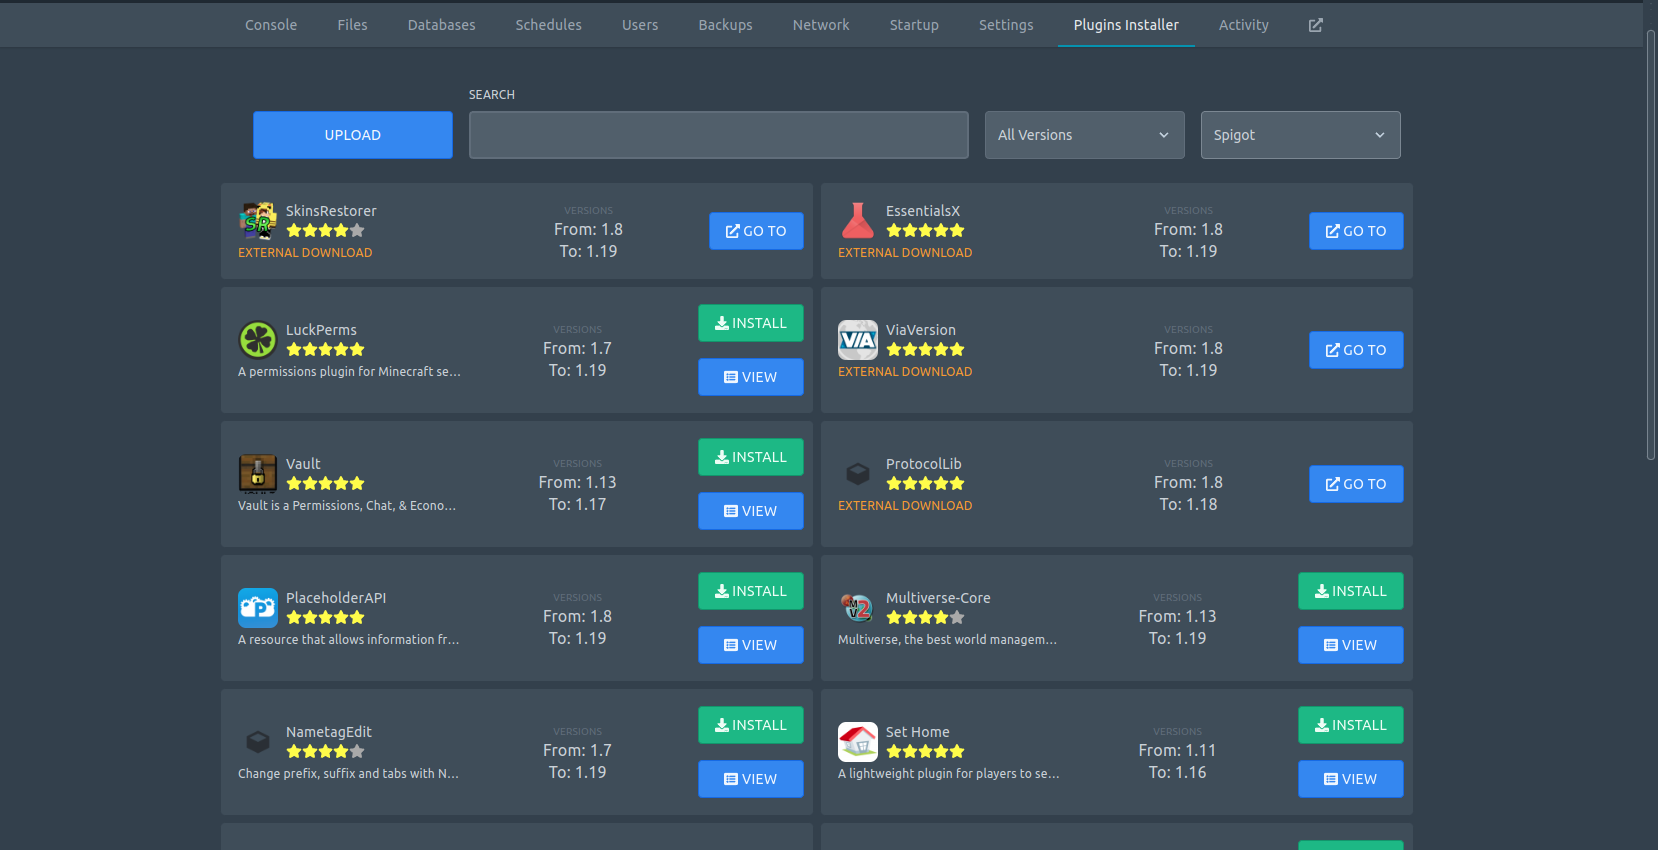Click the EssentialsX flask icon
Screen dimensions: 1658x850
(858, 221)
